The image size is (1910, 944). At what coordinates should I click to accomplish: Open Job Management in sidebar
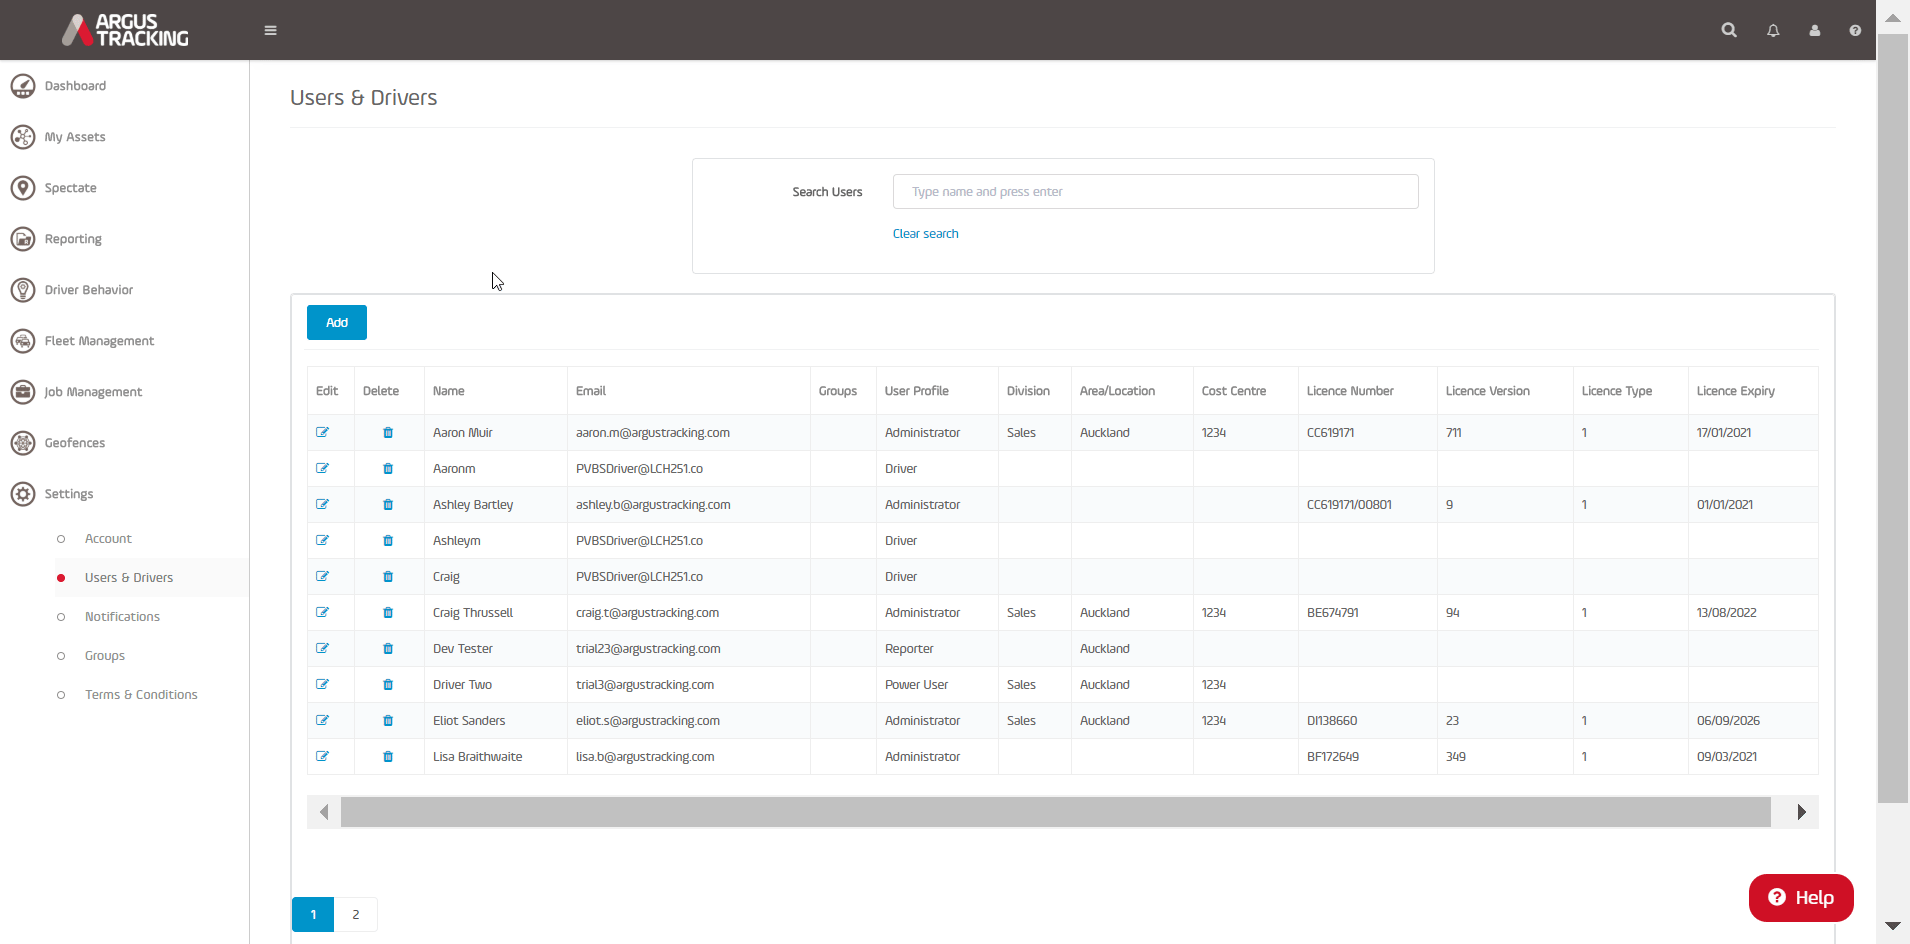[93, 392]
